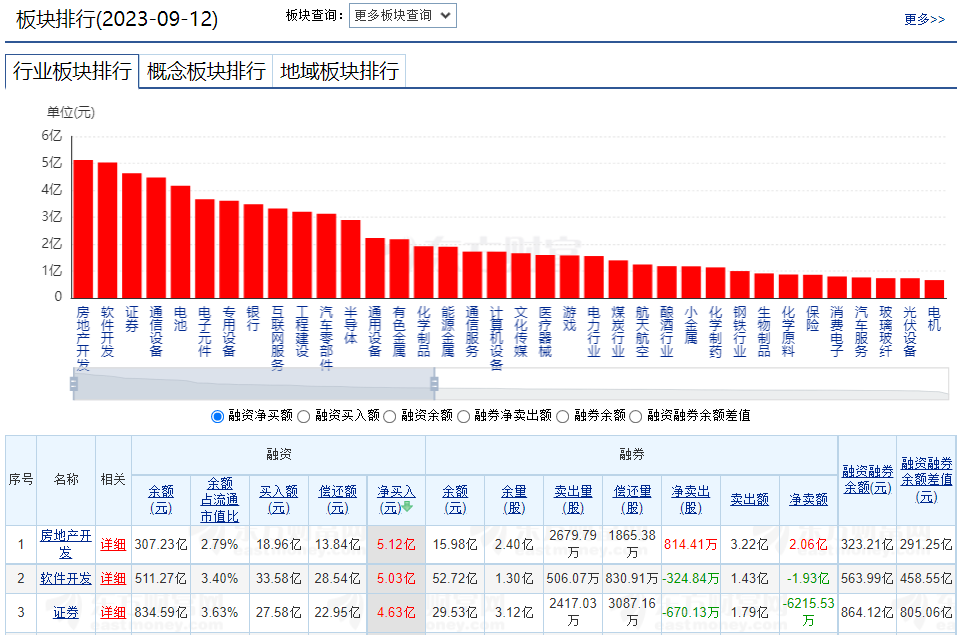Select the 融券净卖出额 radio button
This screenshot has width=966, height=635.
pos(464,416)
